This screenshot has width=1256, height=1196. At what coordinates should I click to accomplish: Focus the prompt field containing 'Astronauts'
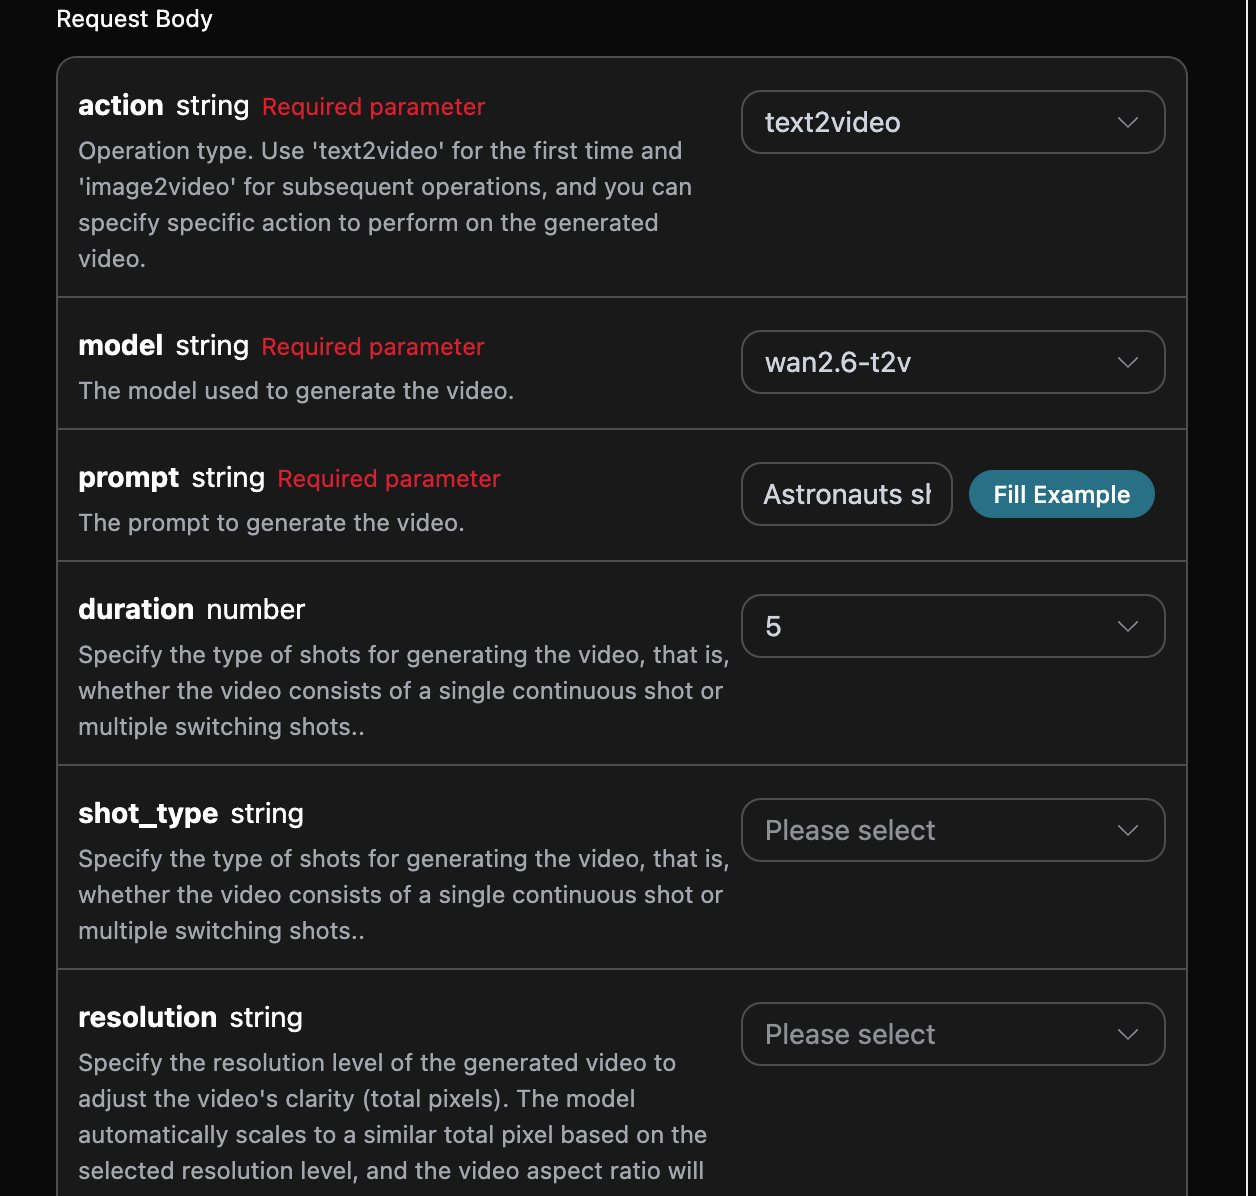pyautogui.click(x=846, y=495)
